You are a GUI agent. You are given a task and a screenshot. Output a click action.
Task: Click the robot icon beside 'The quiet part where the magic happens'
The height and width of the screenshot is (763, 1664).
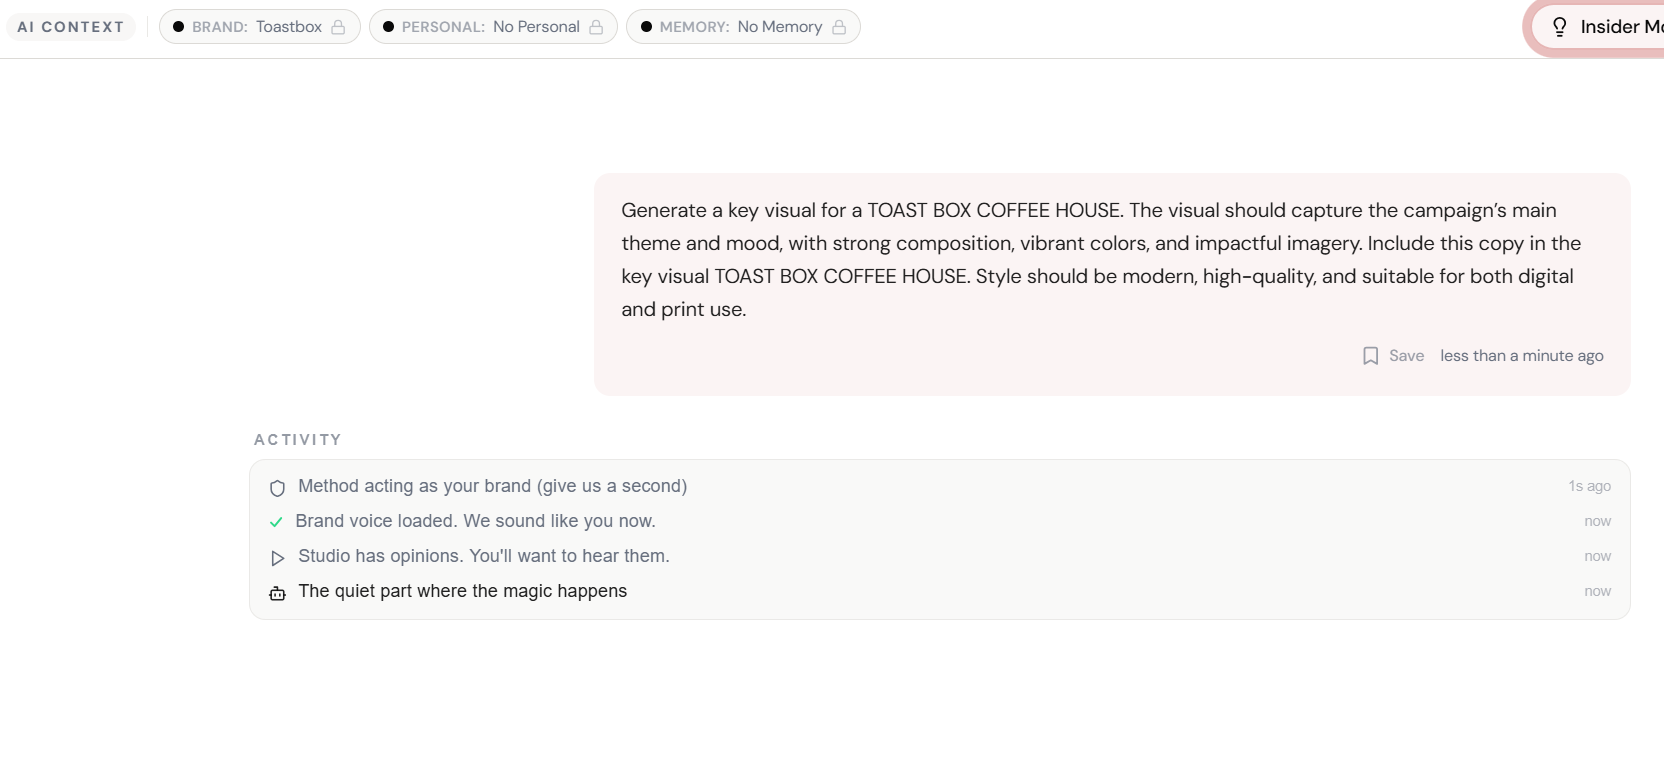pyautogui.click(x=276, y=593)
